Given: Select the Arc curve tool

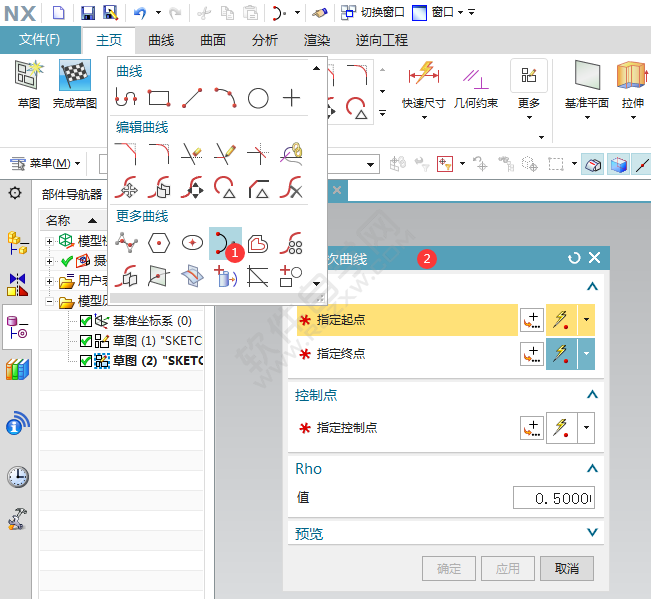Looking at the screenshot, I should pos(225,98).
